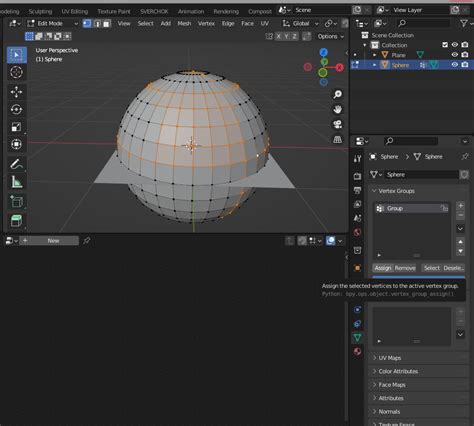This screenshot has height=426, width=474.
Task: Click the Sphere mesh name field
Action: click(422, 175)
